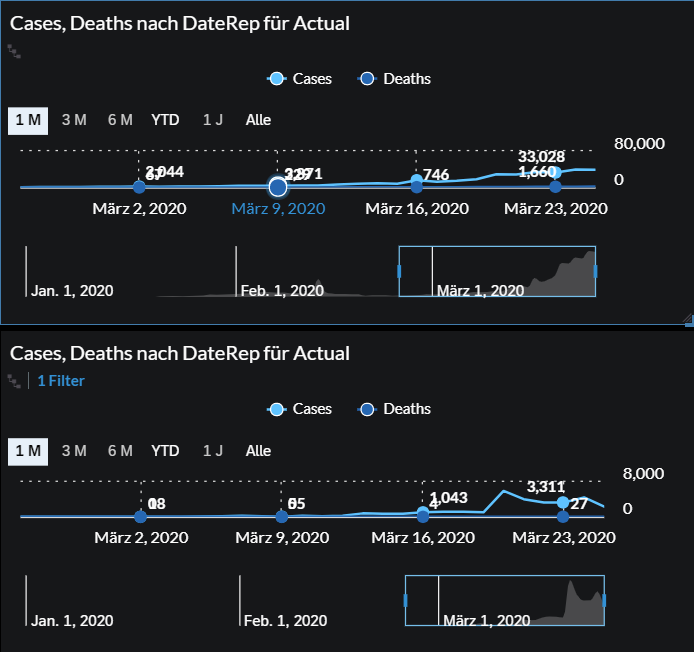Screen dimensions: 694x652
Task: Choose YTD range in the upper chart
Action: pos(165,120)
